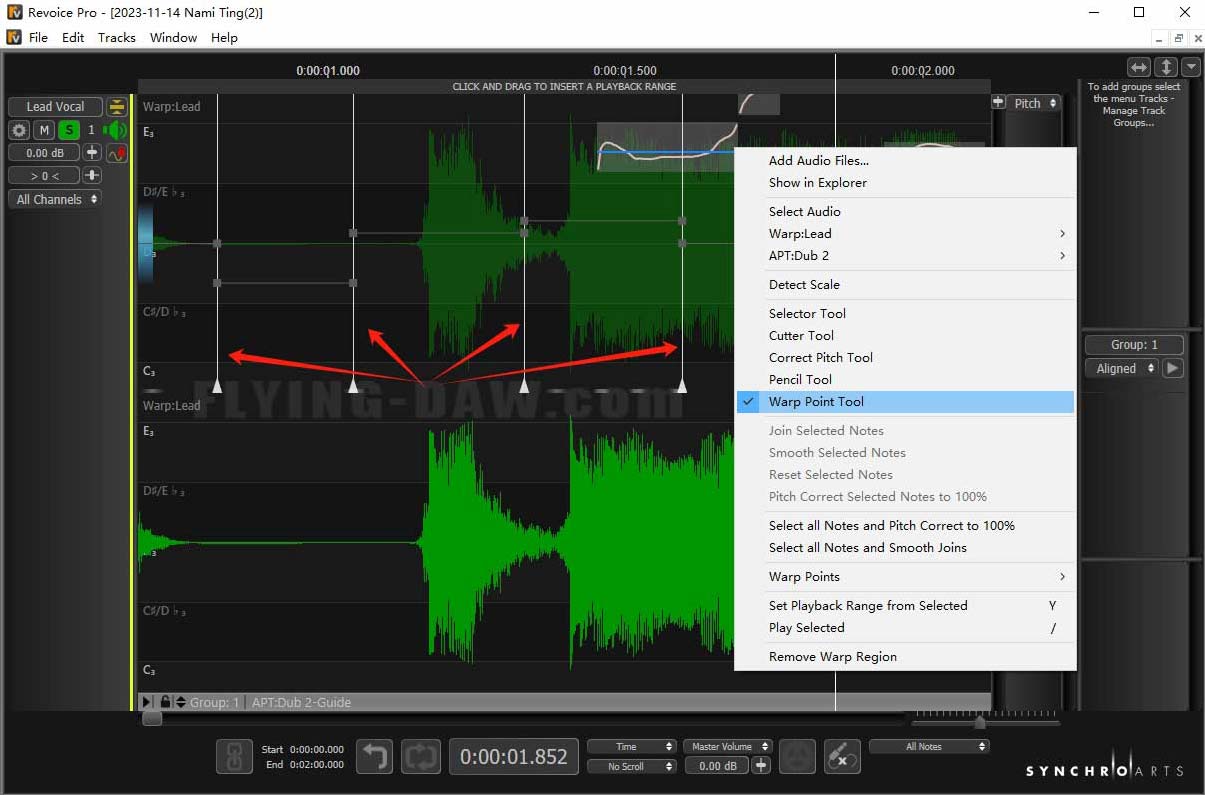Close the inner document window

[x=1196, y=38]
